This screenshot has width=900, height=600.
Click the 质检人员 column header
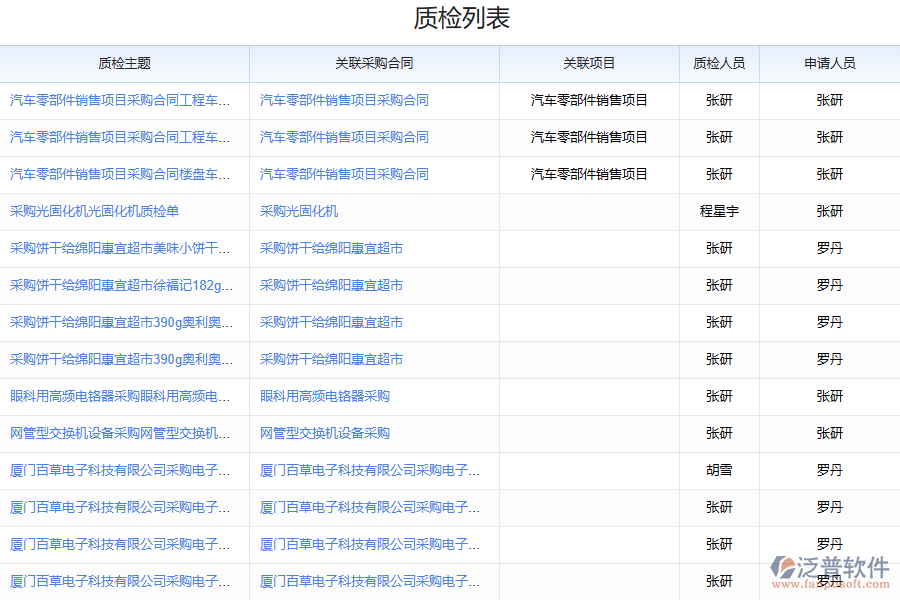(720, 63)
